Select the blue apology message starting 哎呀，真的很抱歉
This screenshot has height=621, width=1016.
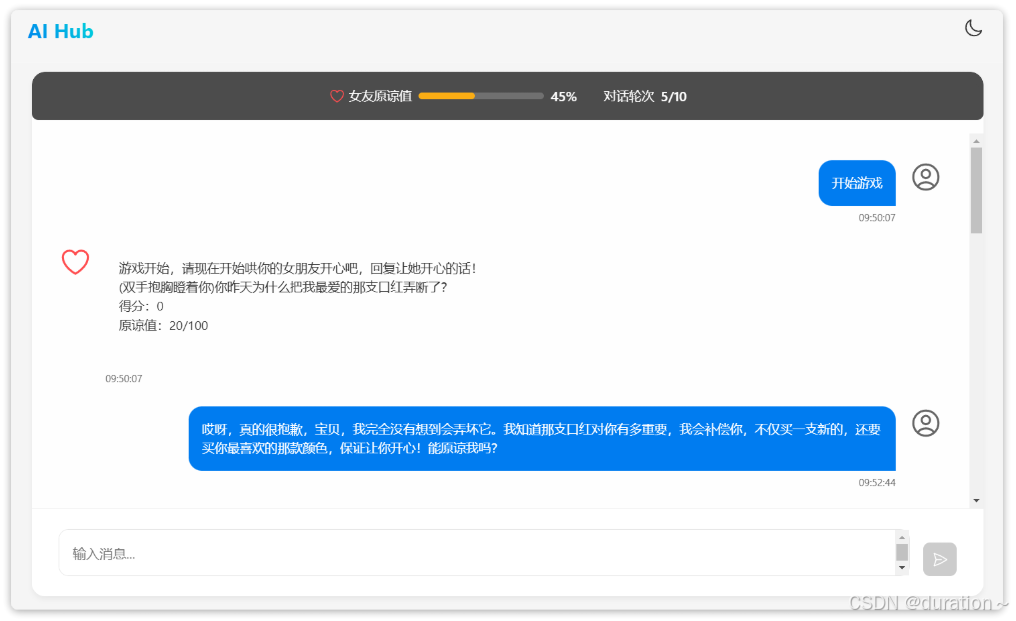[542, 438]
